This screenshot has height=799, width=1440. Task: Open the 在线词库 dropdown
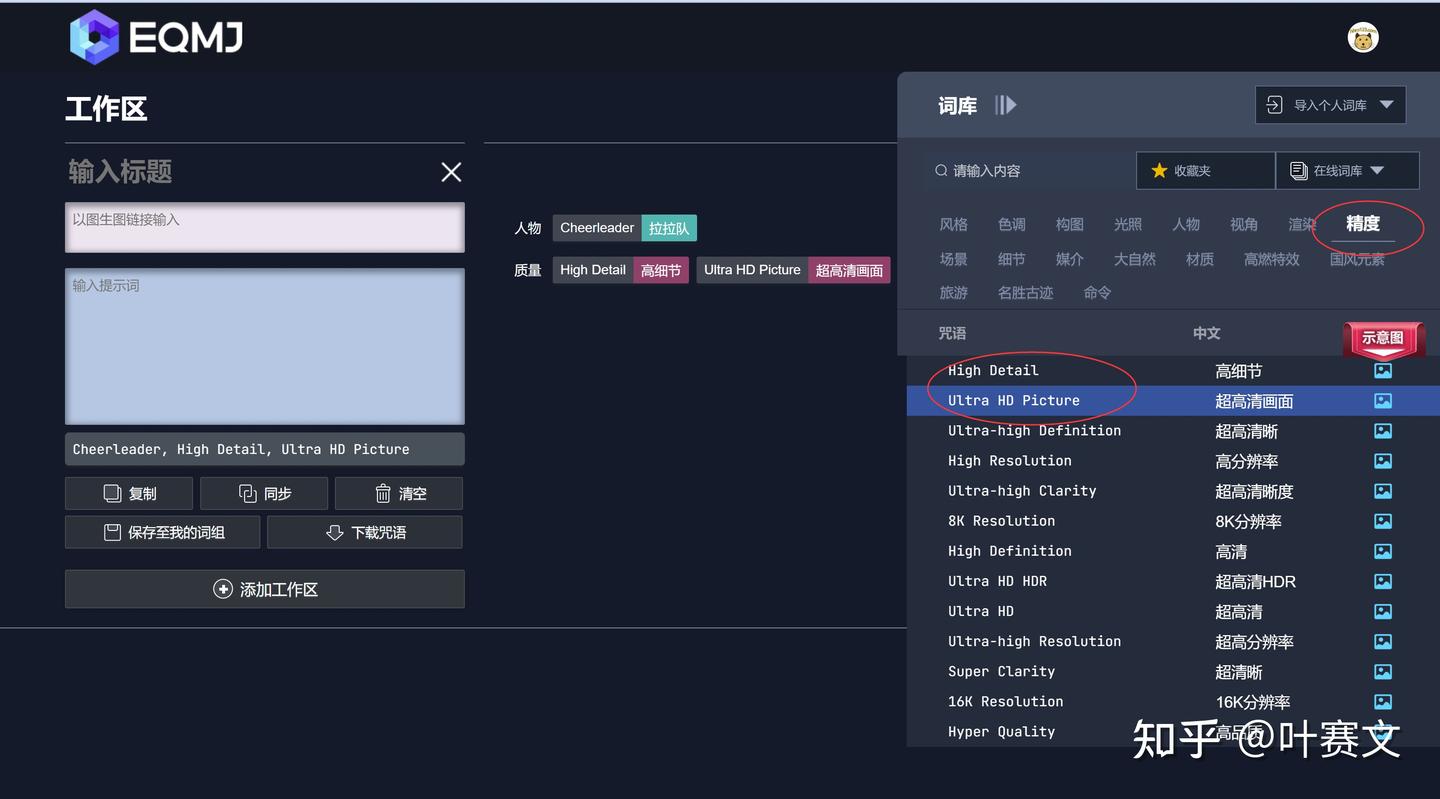pyautogui.click(x=1347, y=171)
